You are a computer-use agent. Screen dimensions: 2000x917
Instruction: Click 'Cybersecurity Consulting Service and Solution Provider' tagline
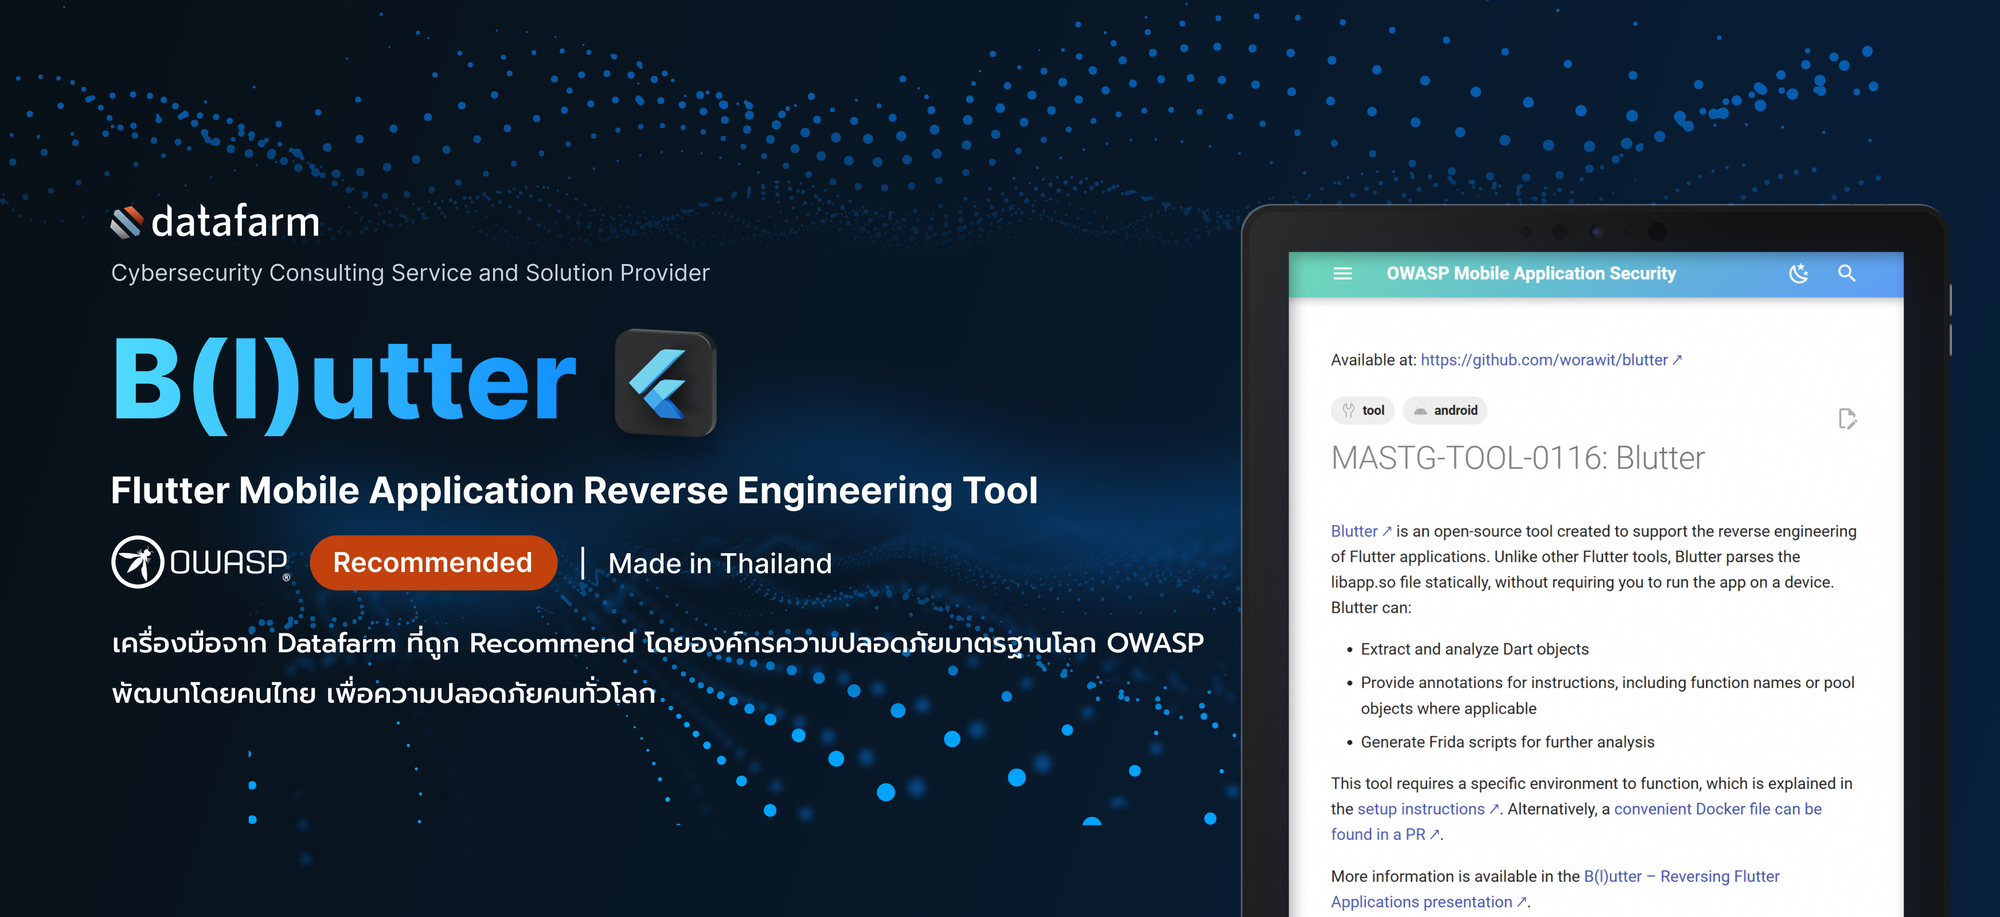click(x=410, y=273)
